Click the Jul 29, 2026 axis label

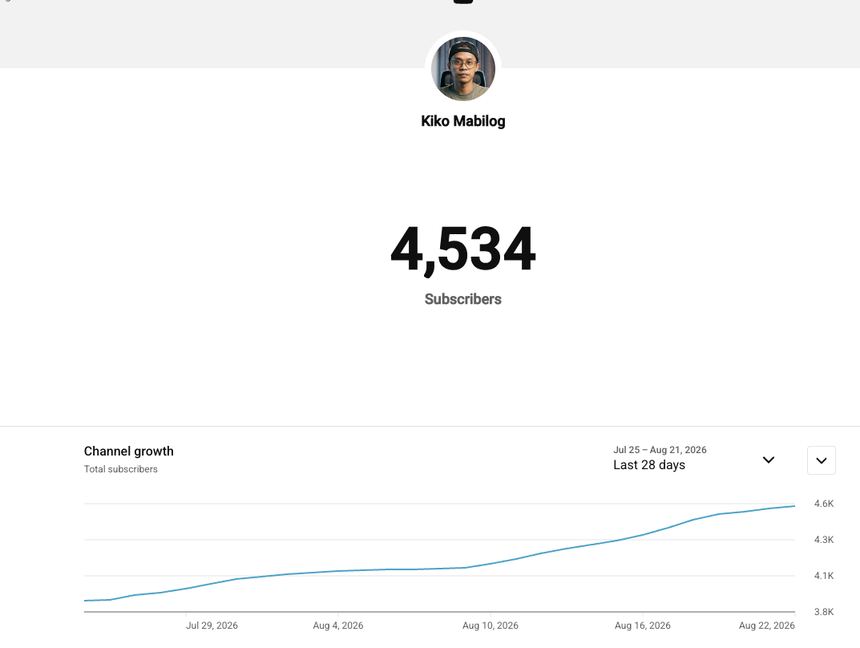(212, 626)
